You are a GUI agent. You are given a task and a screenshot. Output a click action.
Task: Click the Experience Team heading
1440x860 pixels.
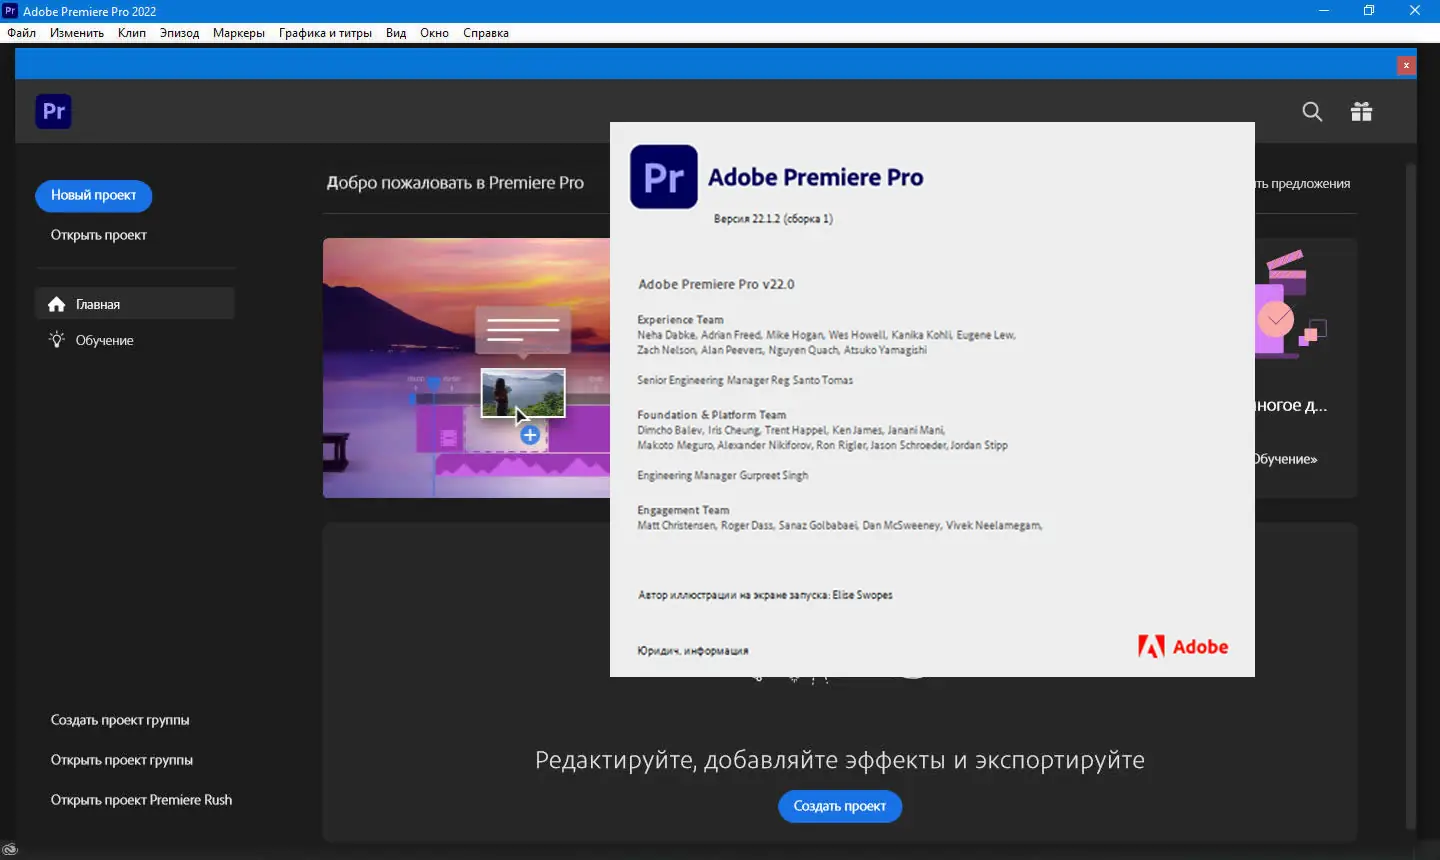pyautogui.click(x=680, y=320)
